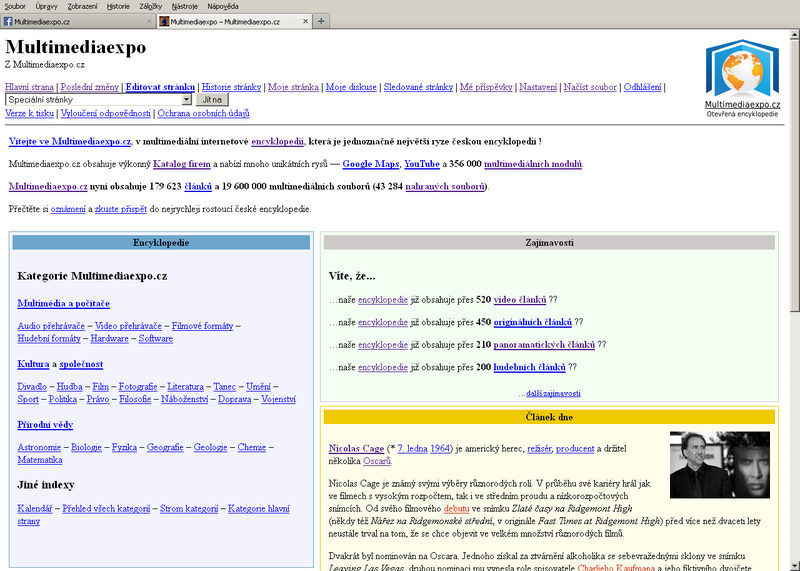Open the Historie menu
Image resolution: width=800 pixels, height=571 pixels.
pyautogui.click(x=118, y=6)
